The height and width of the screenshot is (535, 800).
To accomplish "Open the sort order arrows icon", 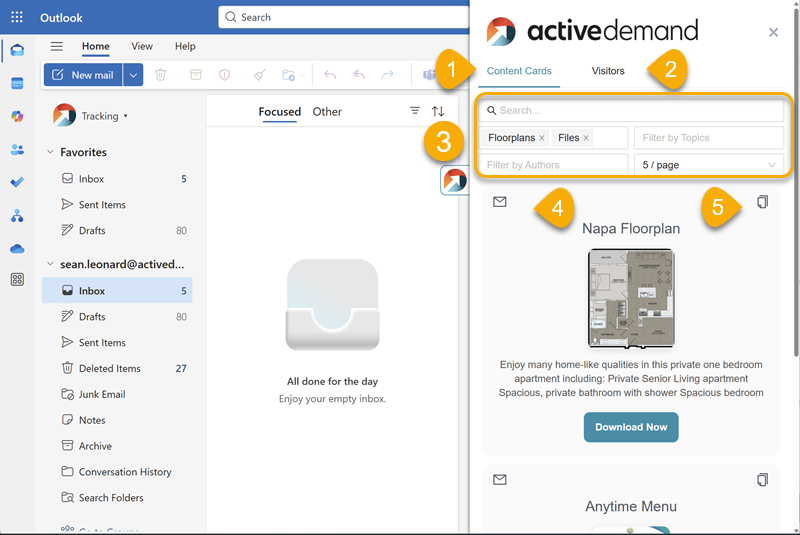I will 438,111.
